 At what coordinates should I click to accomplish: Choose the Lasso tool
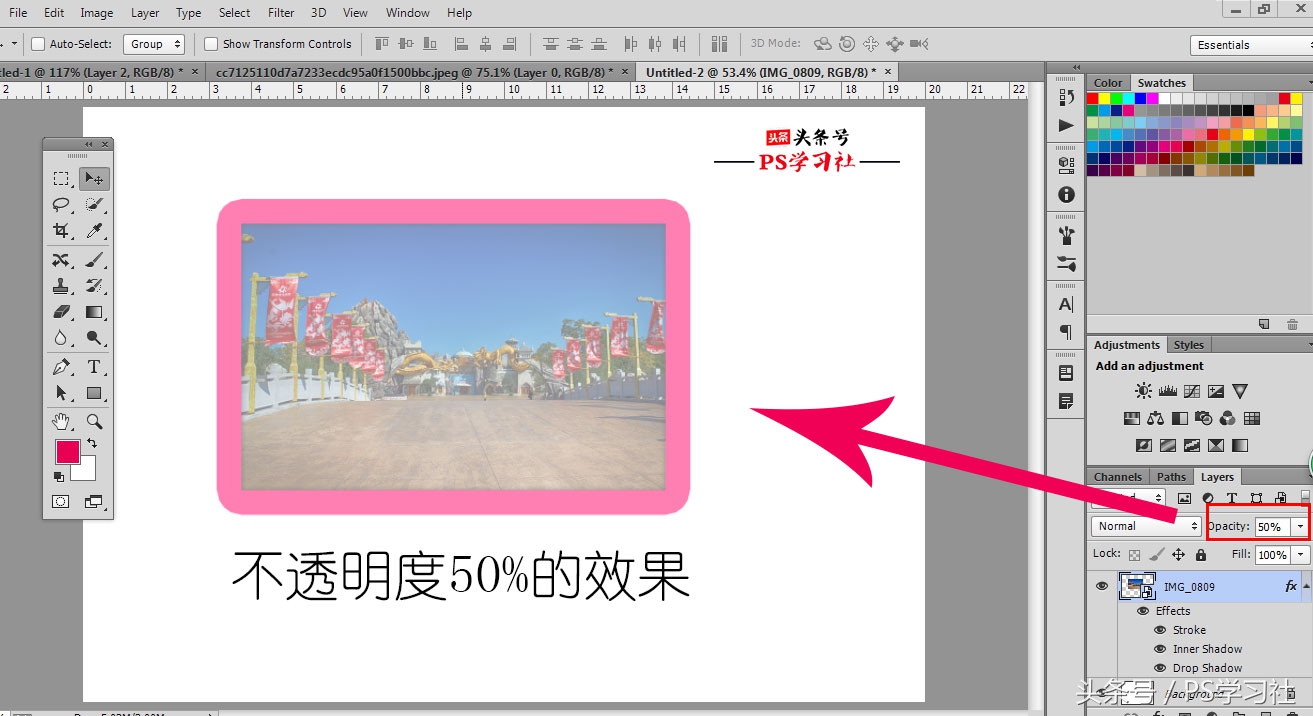click(x=61, y=205)
